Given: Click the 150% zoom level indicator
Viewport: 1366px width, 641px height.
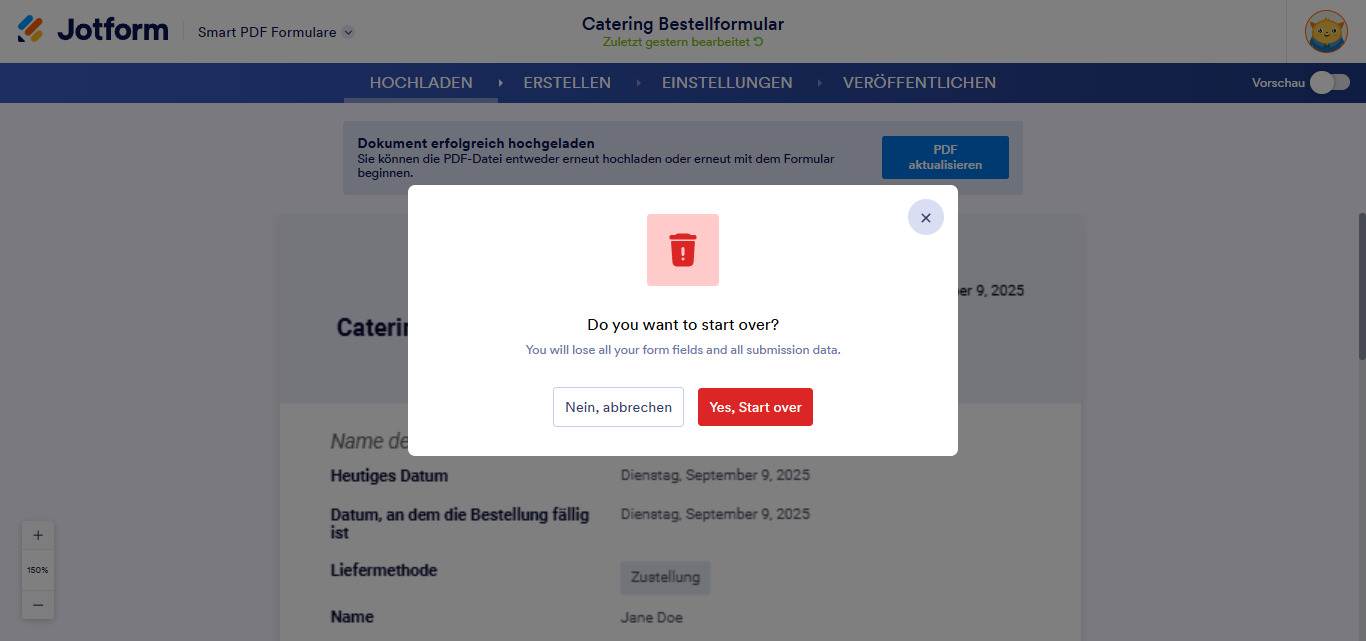Looking at the screenshot, I should (x=38, y=570).
